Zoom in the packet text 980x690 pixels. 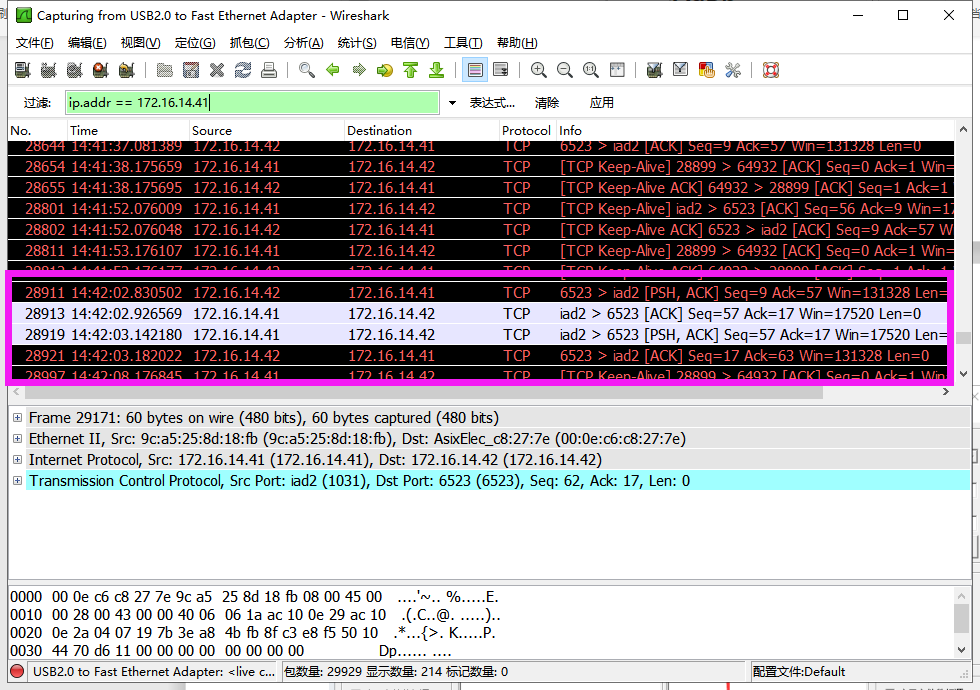click(539, 70)
